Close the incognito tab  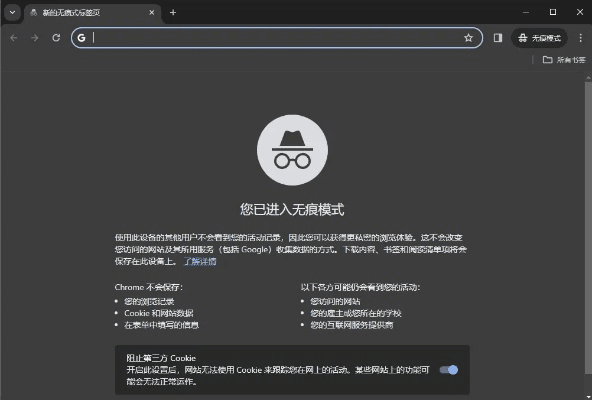(151, 12)
